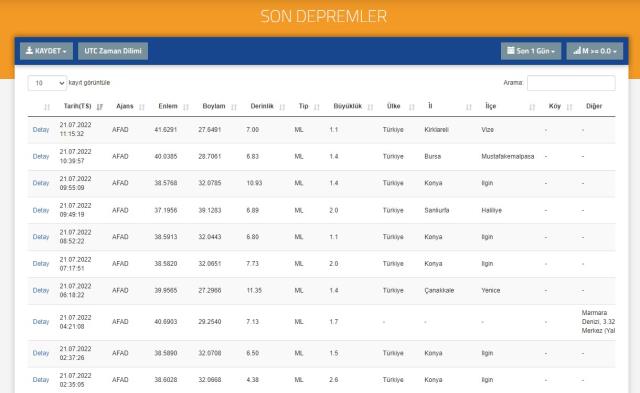This screenshot has width=640, height=393.
Task: Open Detay for the 09:49:19 Şanlıurfa quake
Action: click(x=41, y=210)
